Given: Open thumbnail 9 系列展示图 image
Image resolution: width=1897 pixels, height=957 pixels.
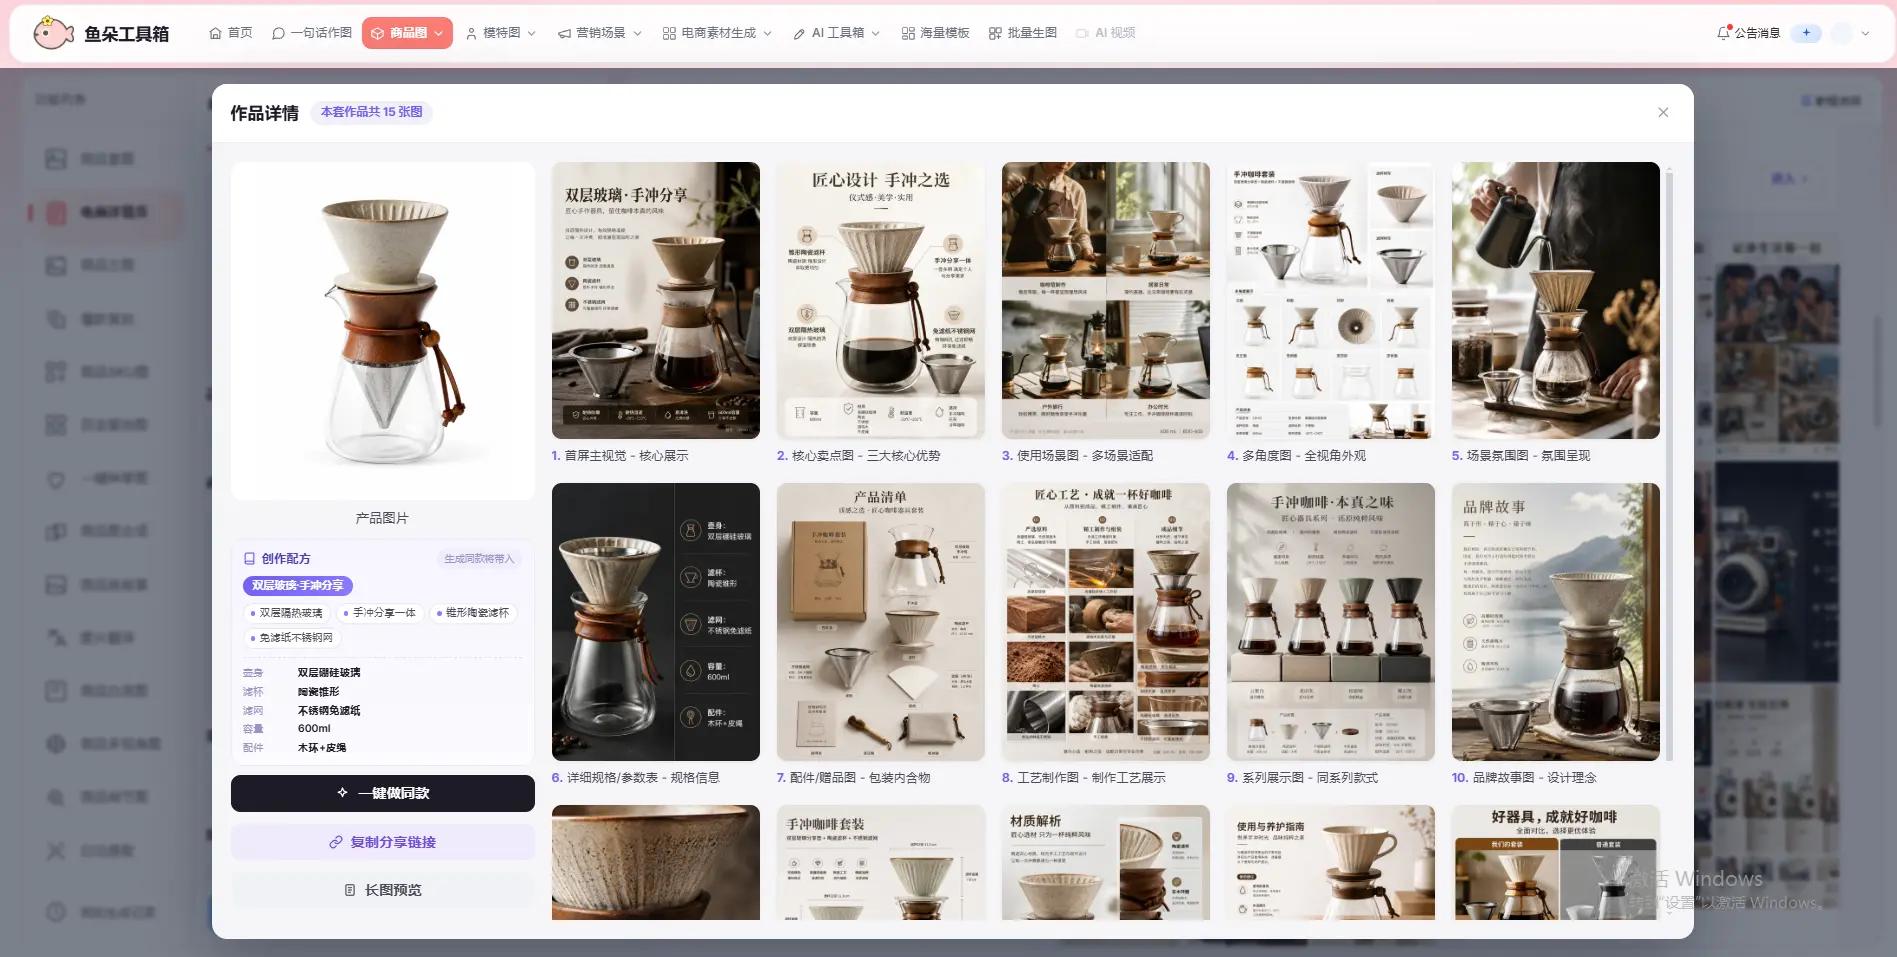Looking at the screenshot, I should pos(1330,622).
